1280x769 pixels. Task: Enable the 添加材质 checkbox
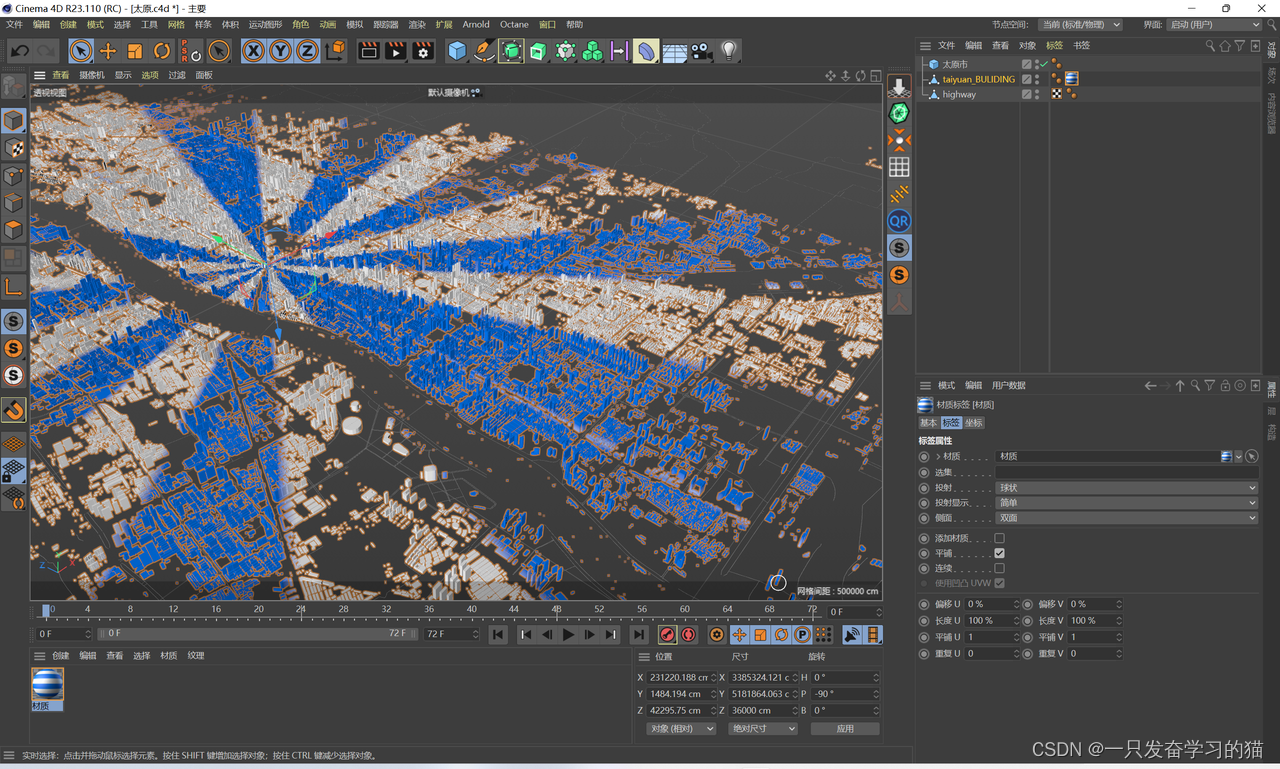click(x=999, y=537)
